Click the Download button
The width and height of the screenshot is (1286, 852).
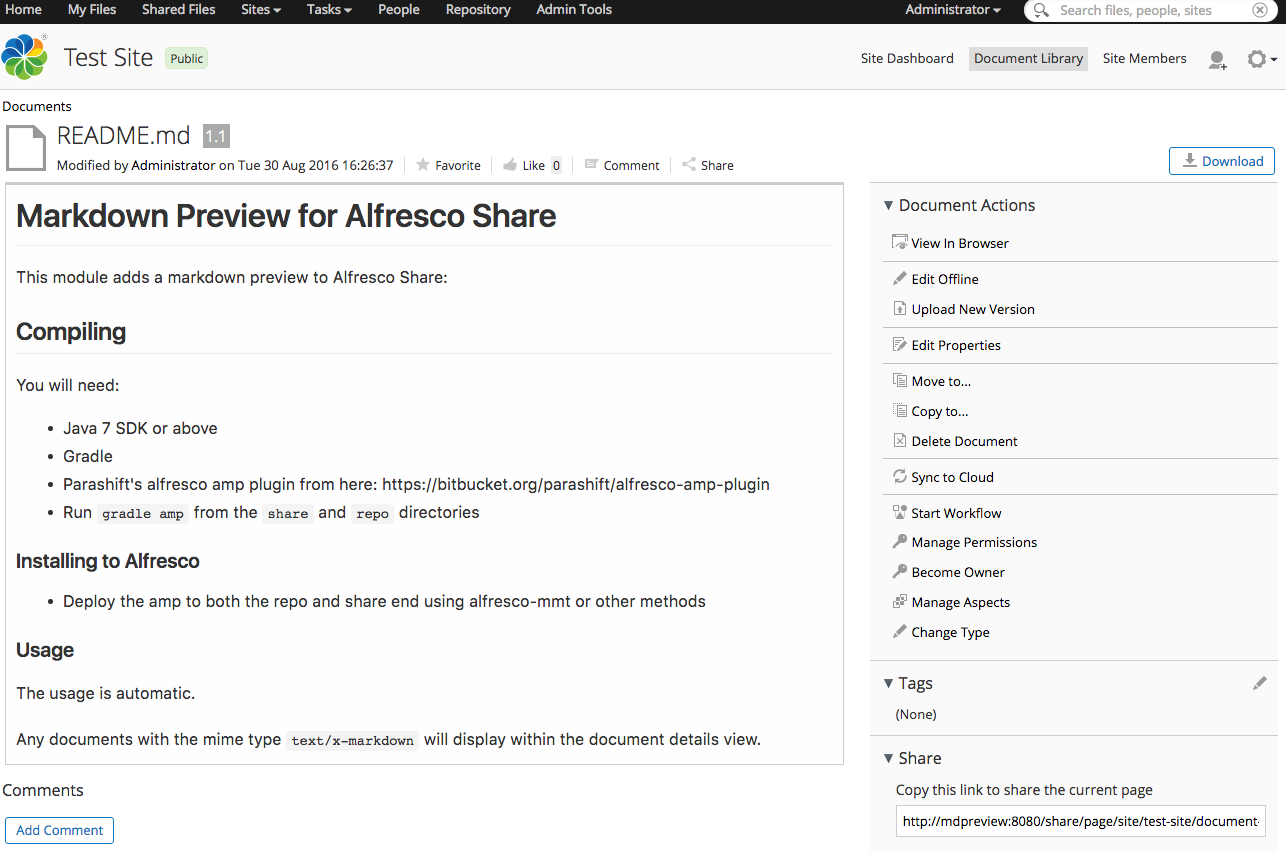point(1222,161)
